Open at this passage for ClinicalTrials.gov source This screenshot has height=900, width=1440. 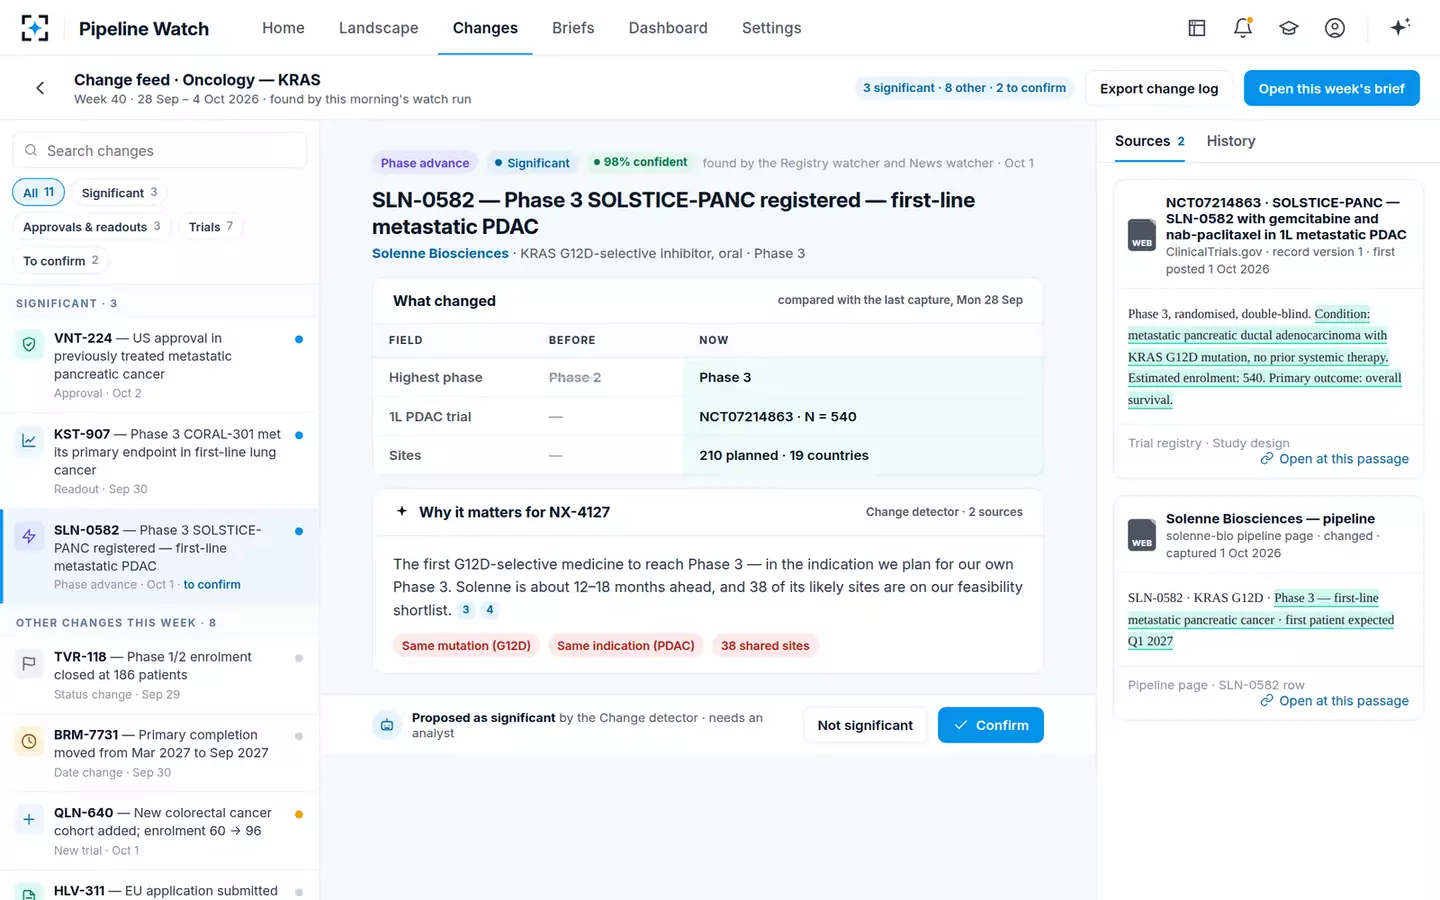click(1334, 459)
